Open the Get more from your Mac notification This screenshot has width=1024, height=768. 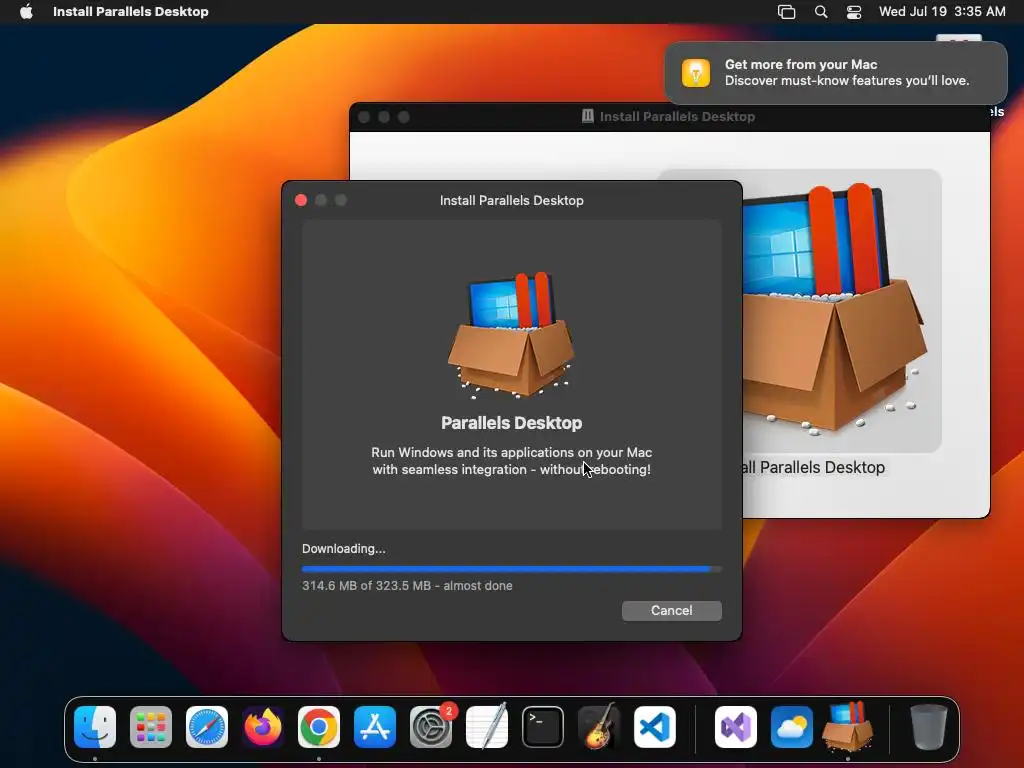click(x=836, y=72)
